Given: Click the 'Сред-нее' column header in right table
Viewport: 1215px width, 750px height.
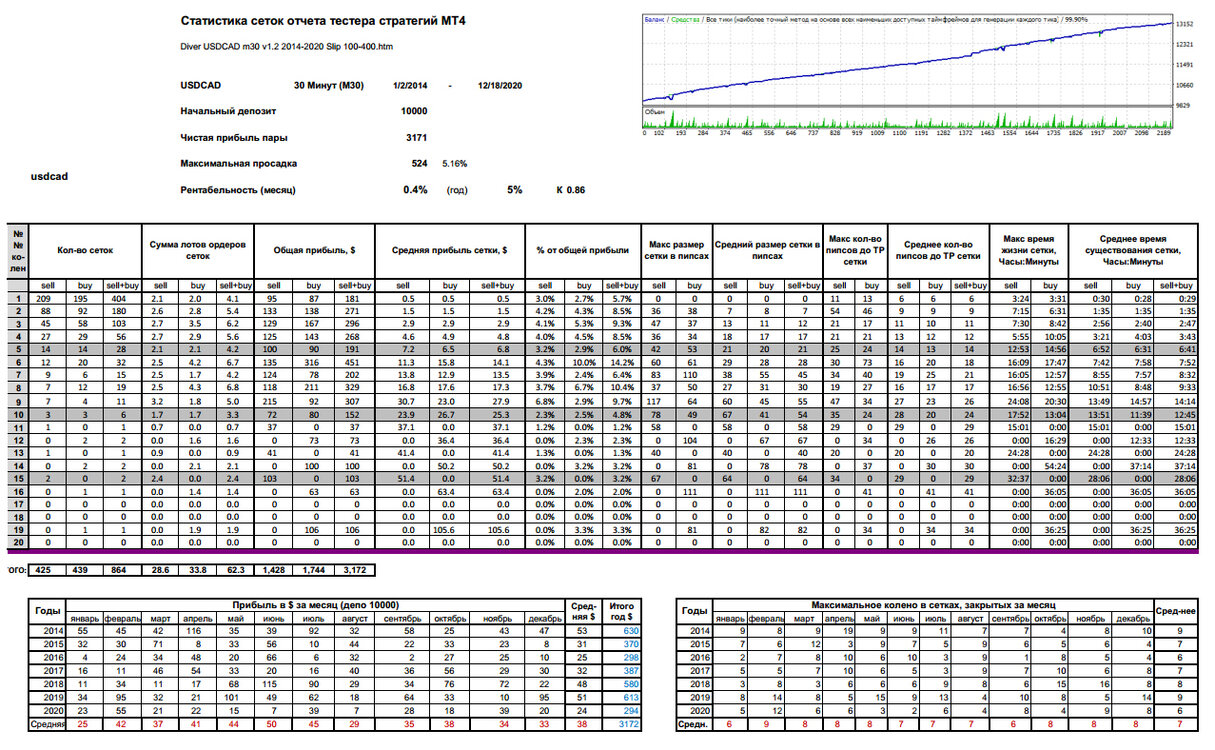Looking at the screenshot, I should [1176, 611].
